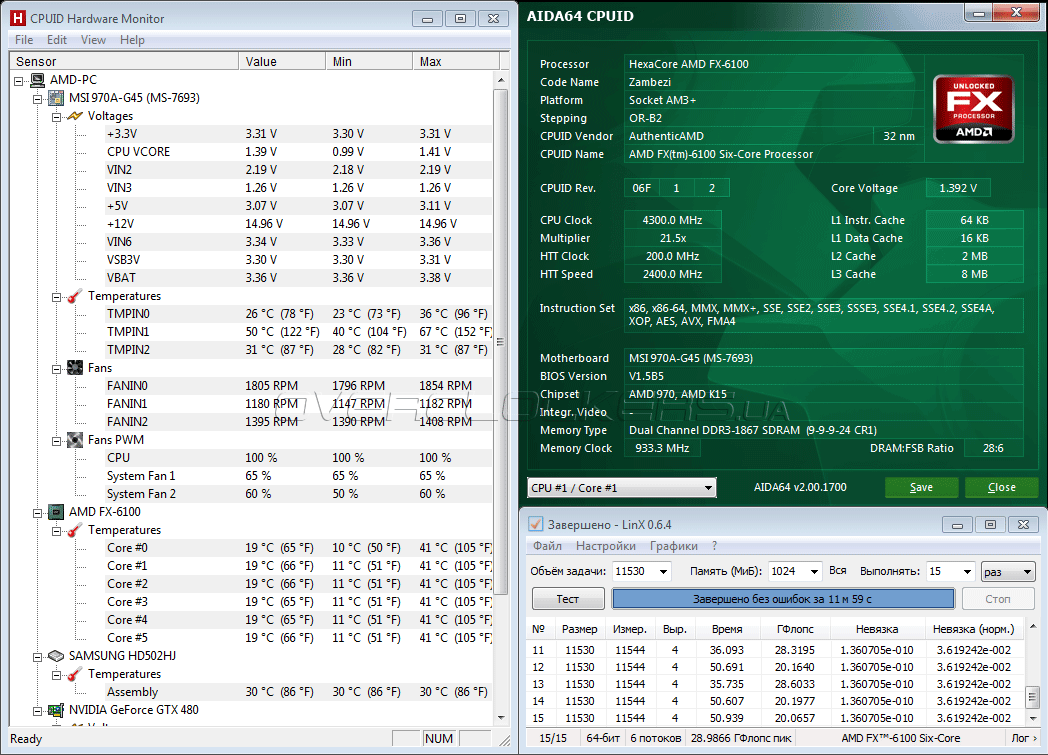Click the AMD FX processor logo

coord(973,108)
